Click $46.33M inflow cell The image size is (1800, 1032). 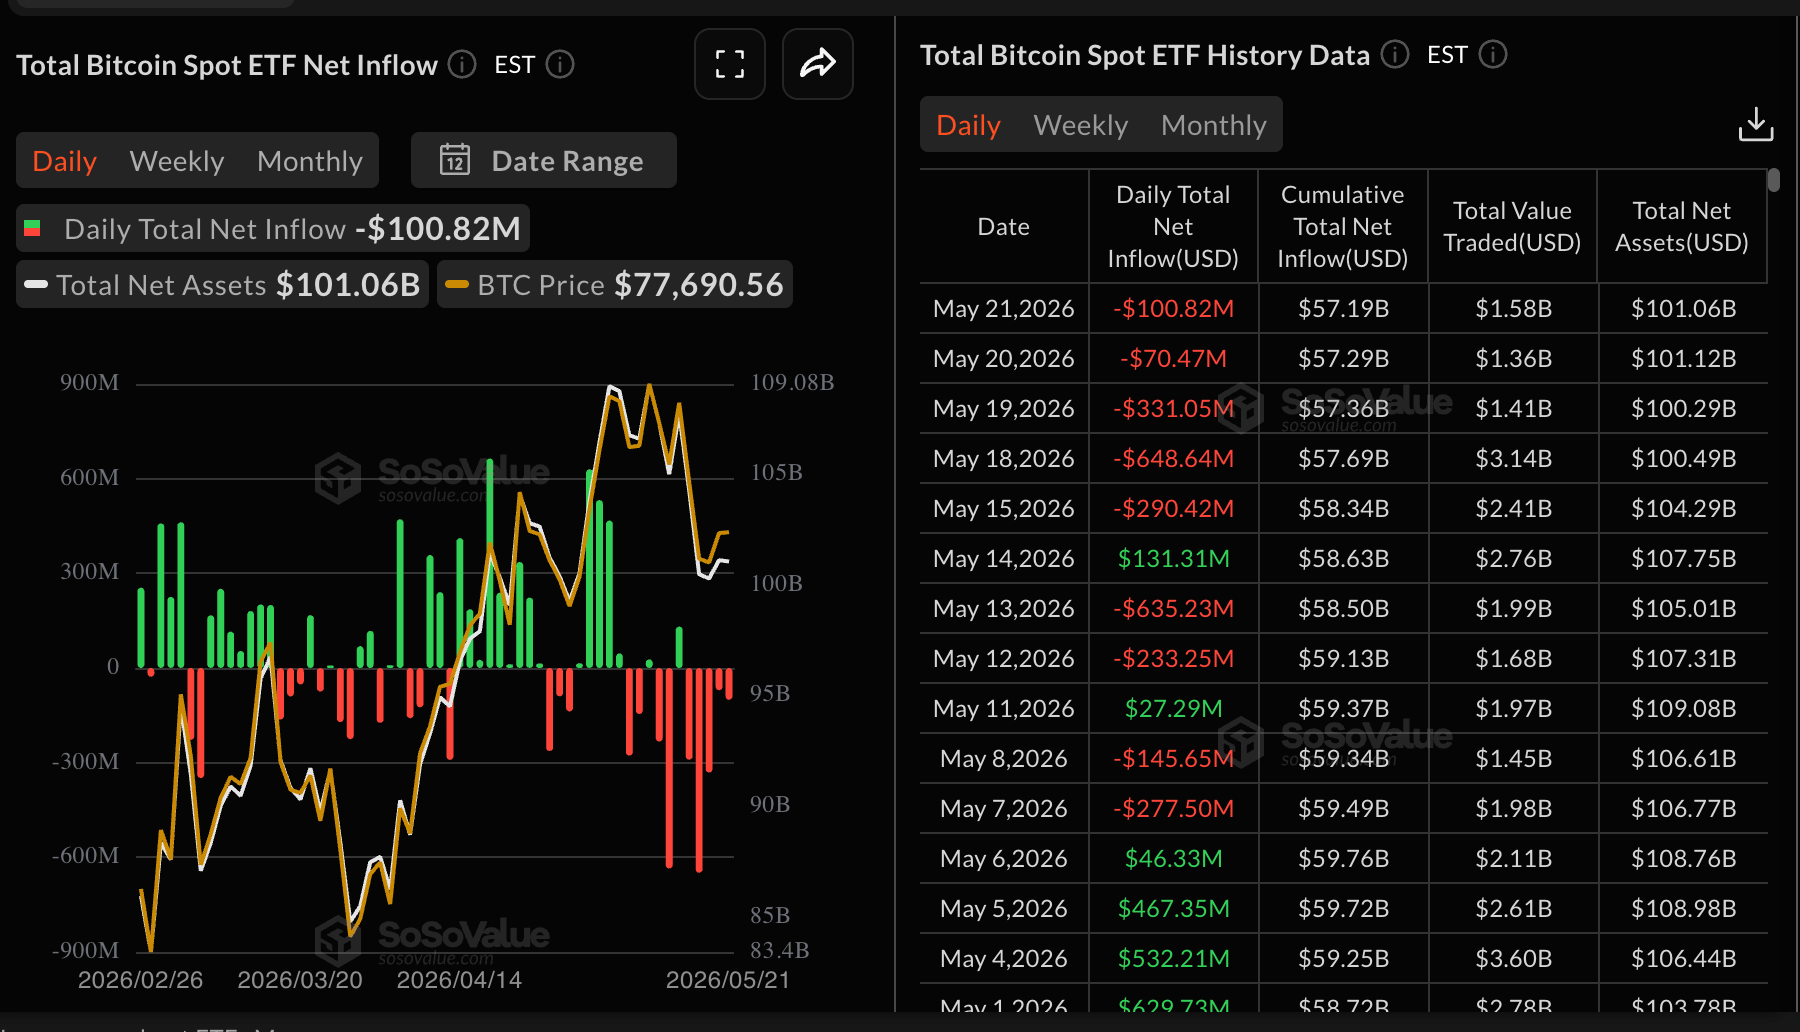coord(1173,859)
